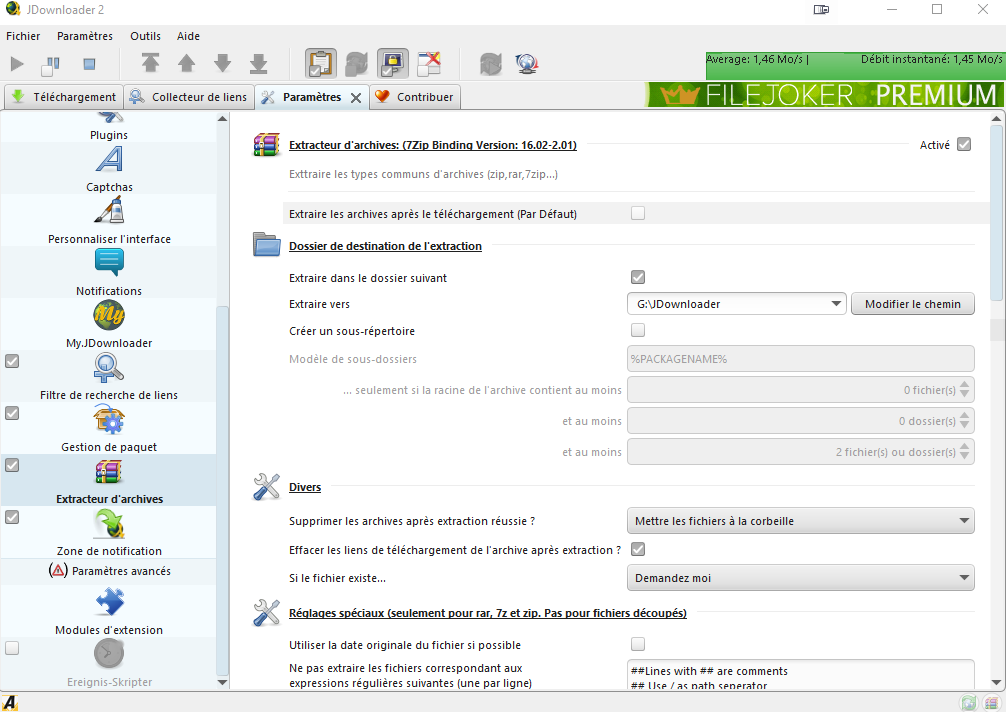The height and width of the screenshot is (712, 1006).
Task: Click the reconnect icon in toolbar
Action: point(490,64)
